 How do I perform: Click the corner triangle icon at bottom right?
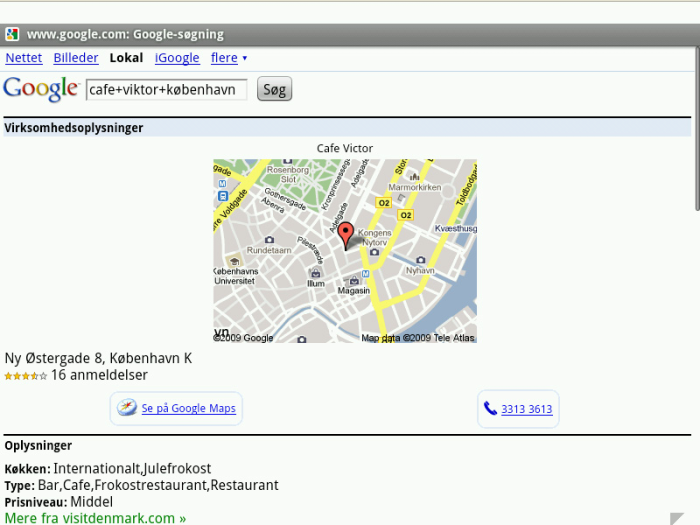(676, 518)
